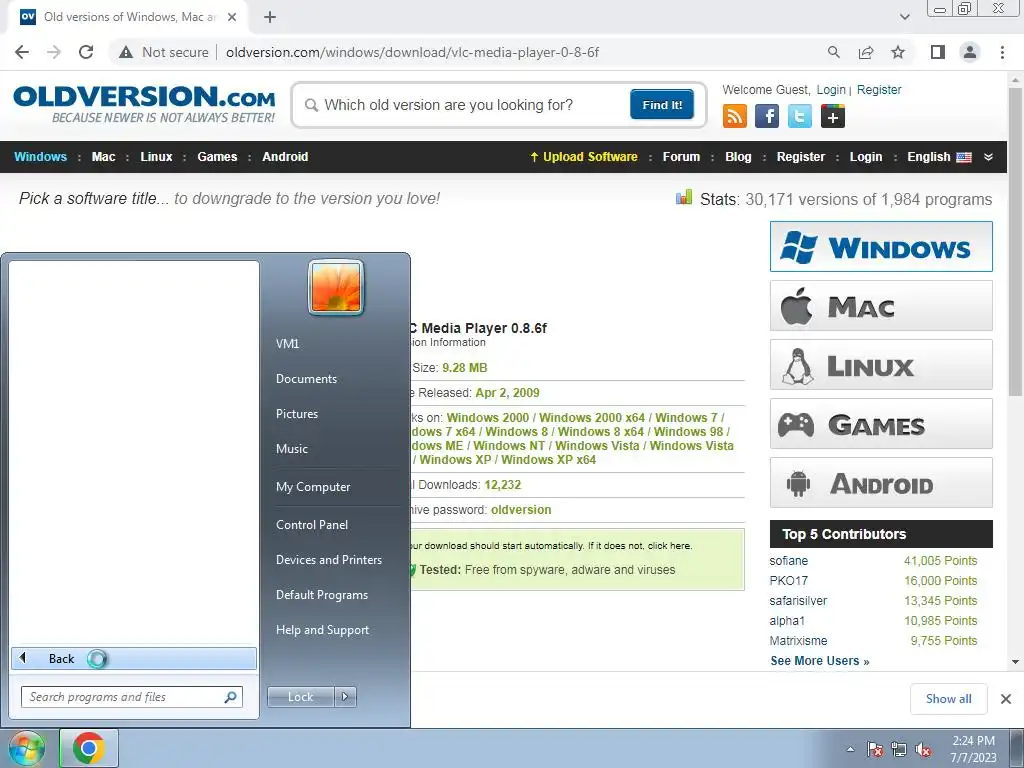Image resolution: width=1024 pixels, height=768 pixels.
Task: Close the Chrome downloads bar
Action: tap(1006, 699)
